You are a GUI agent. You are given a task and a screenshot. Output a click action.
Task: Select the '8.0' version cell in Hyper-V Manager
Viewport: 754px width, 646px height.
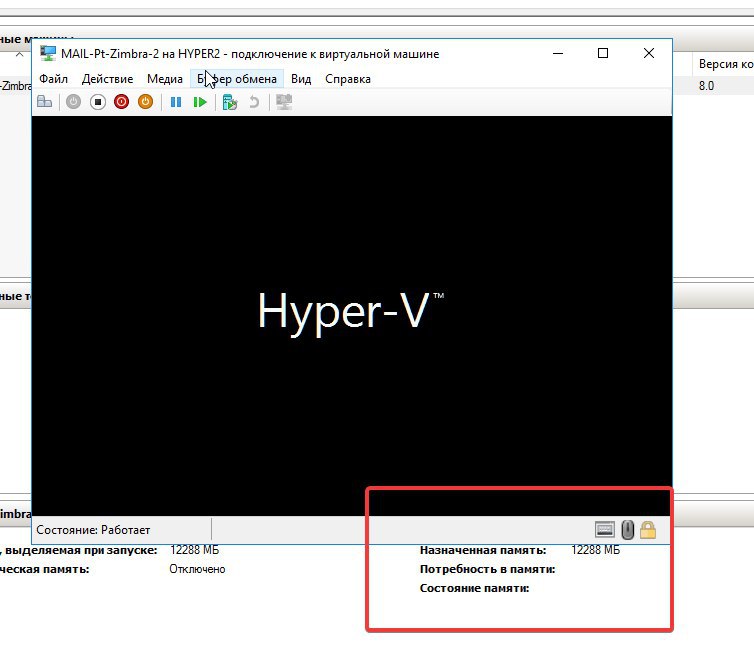coord(706,86)
